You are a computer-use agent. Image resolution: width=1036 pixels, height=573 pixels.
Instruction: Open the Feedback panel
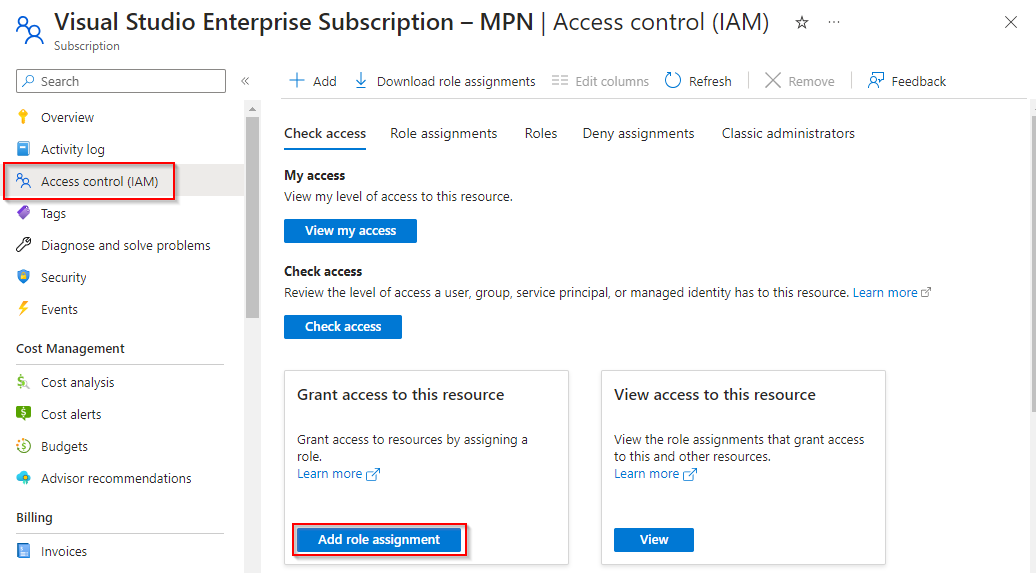(x=906, y=81)
